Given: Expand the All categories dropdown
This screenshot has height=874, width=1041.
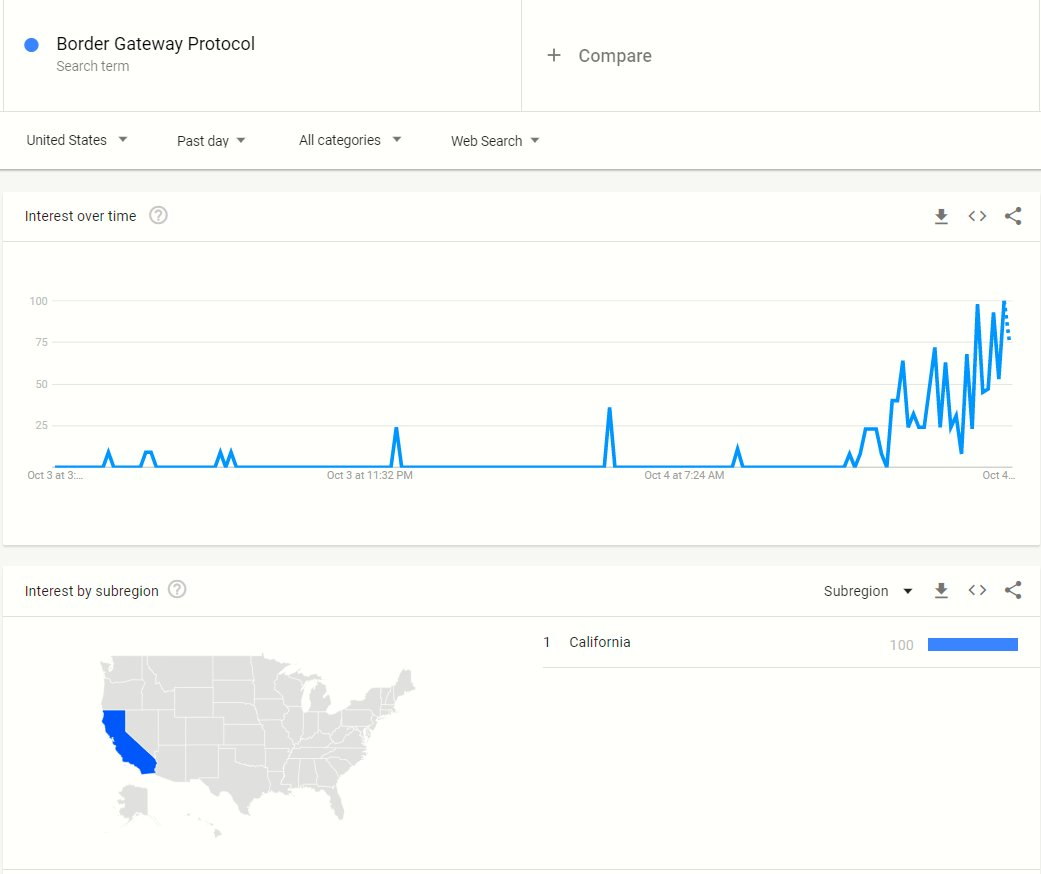Looking at the screenshot, I should (x=350, y=140).
